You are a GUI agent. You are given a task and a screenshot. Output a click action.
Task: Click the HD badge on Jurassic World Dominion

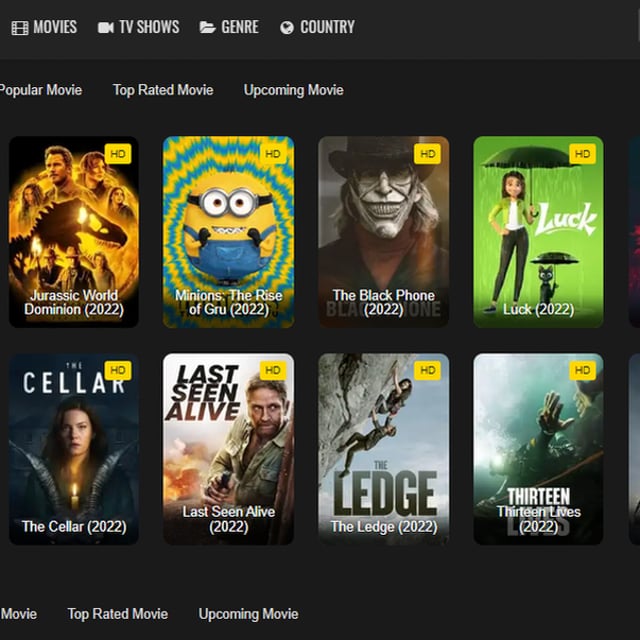pyautogui.click(x=118, y=154)
